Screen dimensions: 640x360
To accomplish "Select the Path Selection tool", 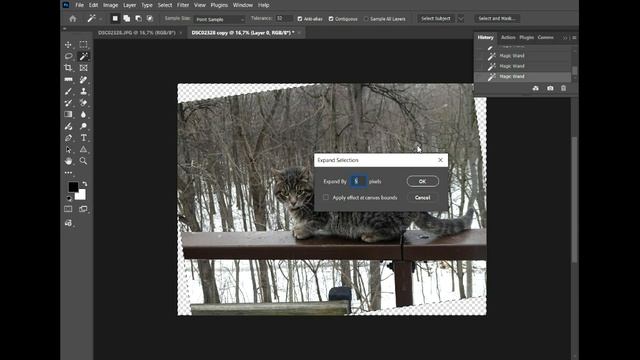I will 68,150.
